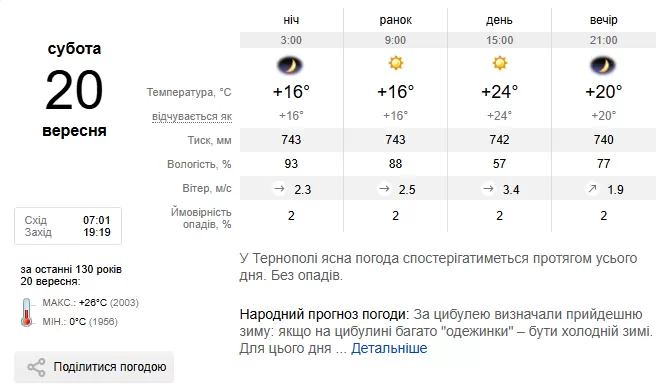Click the wind arrow beside 3.4 m/s
The image size is (667, 389).
[488, 189]
